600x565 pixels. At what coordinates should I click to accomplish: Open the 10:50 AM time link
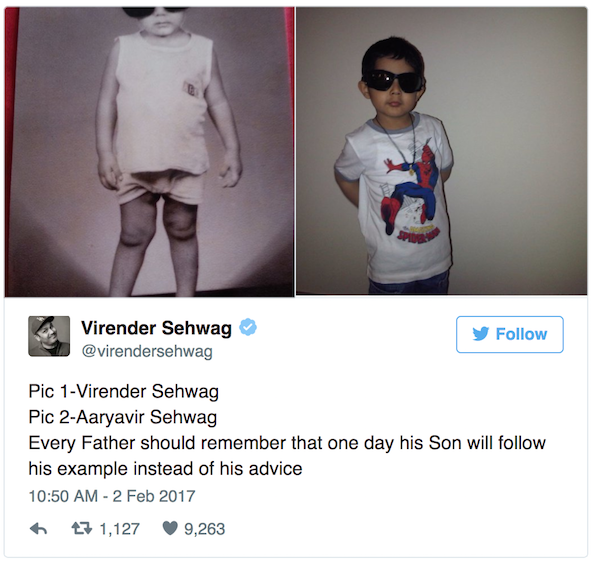63,497
